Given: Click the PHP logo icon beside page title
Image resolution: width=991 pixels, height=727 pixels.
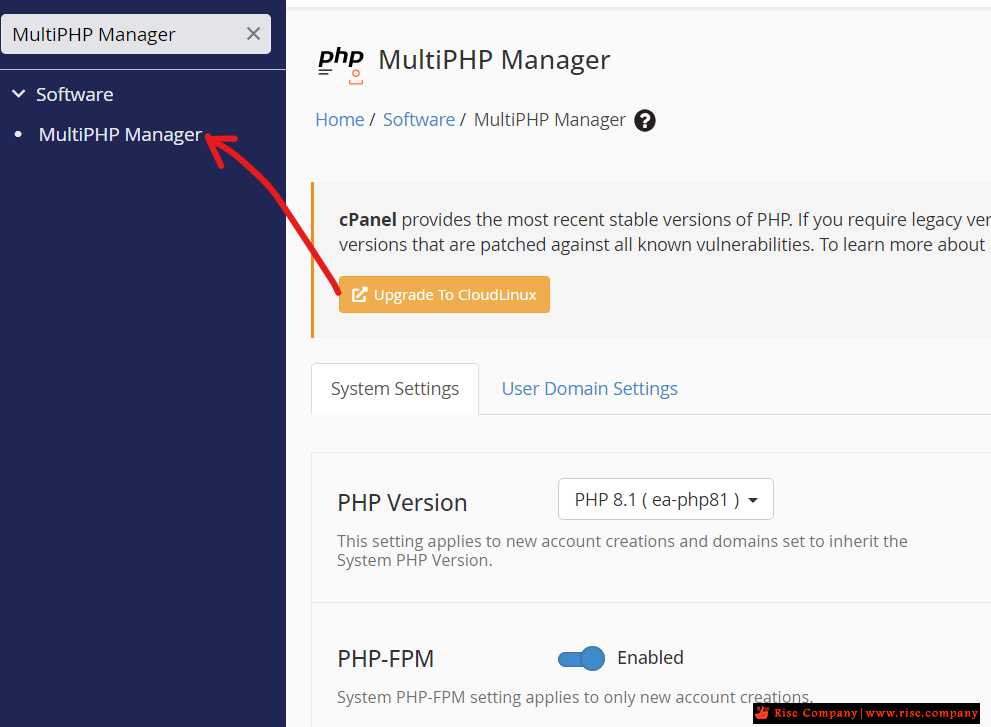Looking at the screenshot, I should (341, 64).
